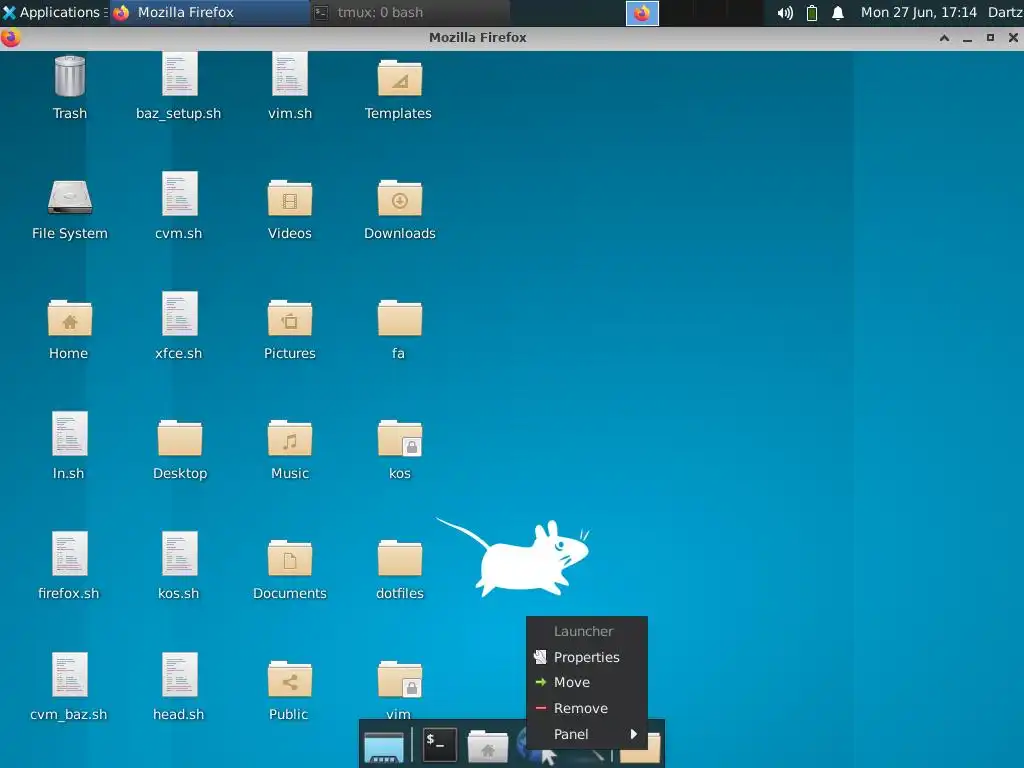1024x768 pixels.
Task: Select the fa folder
Action: tap(400, 319)
